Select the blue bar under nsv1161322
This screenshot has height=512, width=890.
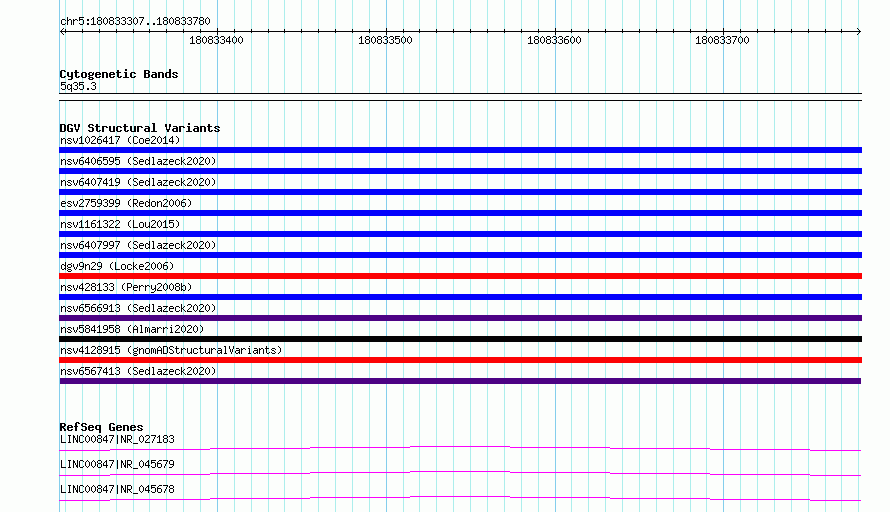pyautogui.click(x=460, y=234)
